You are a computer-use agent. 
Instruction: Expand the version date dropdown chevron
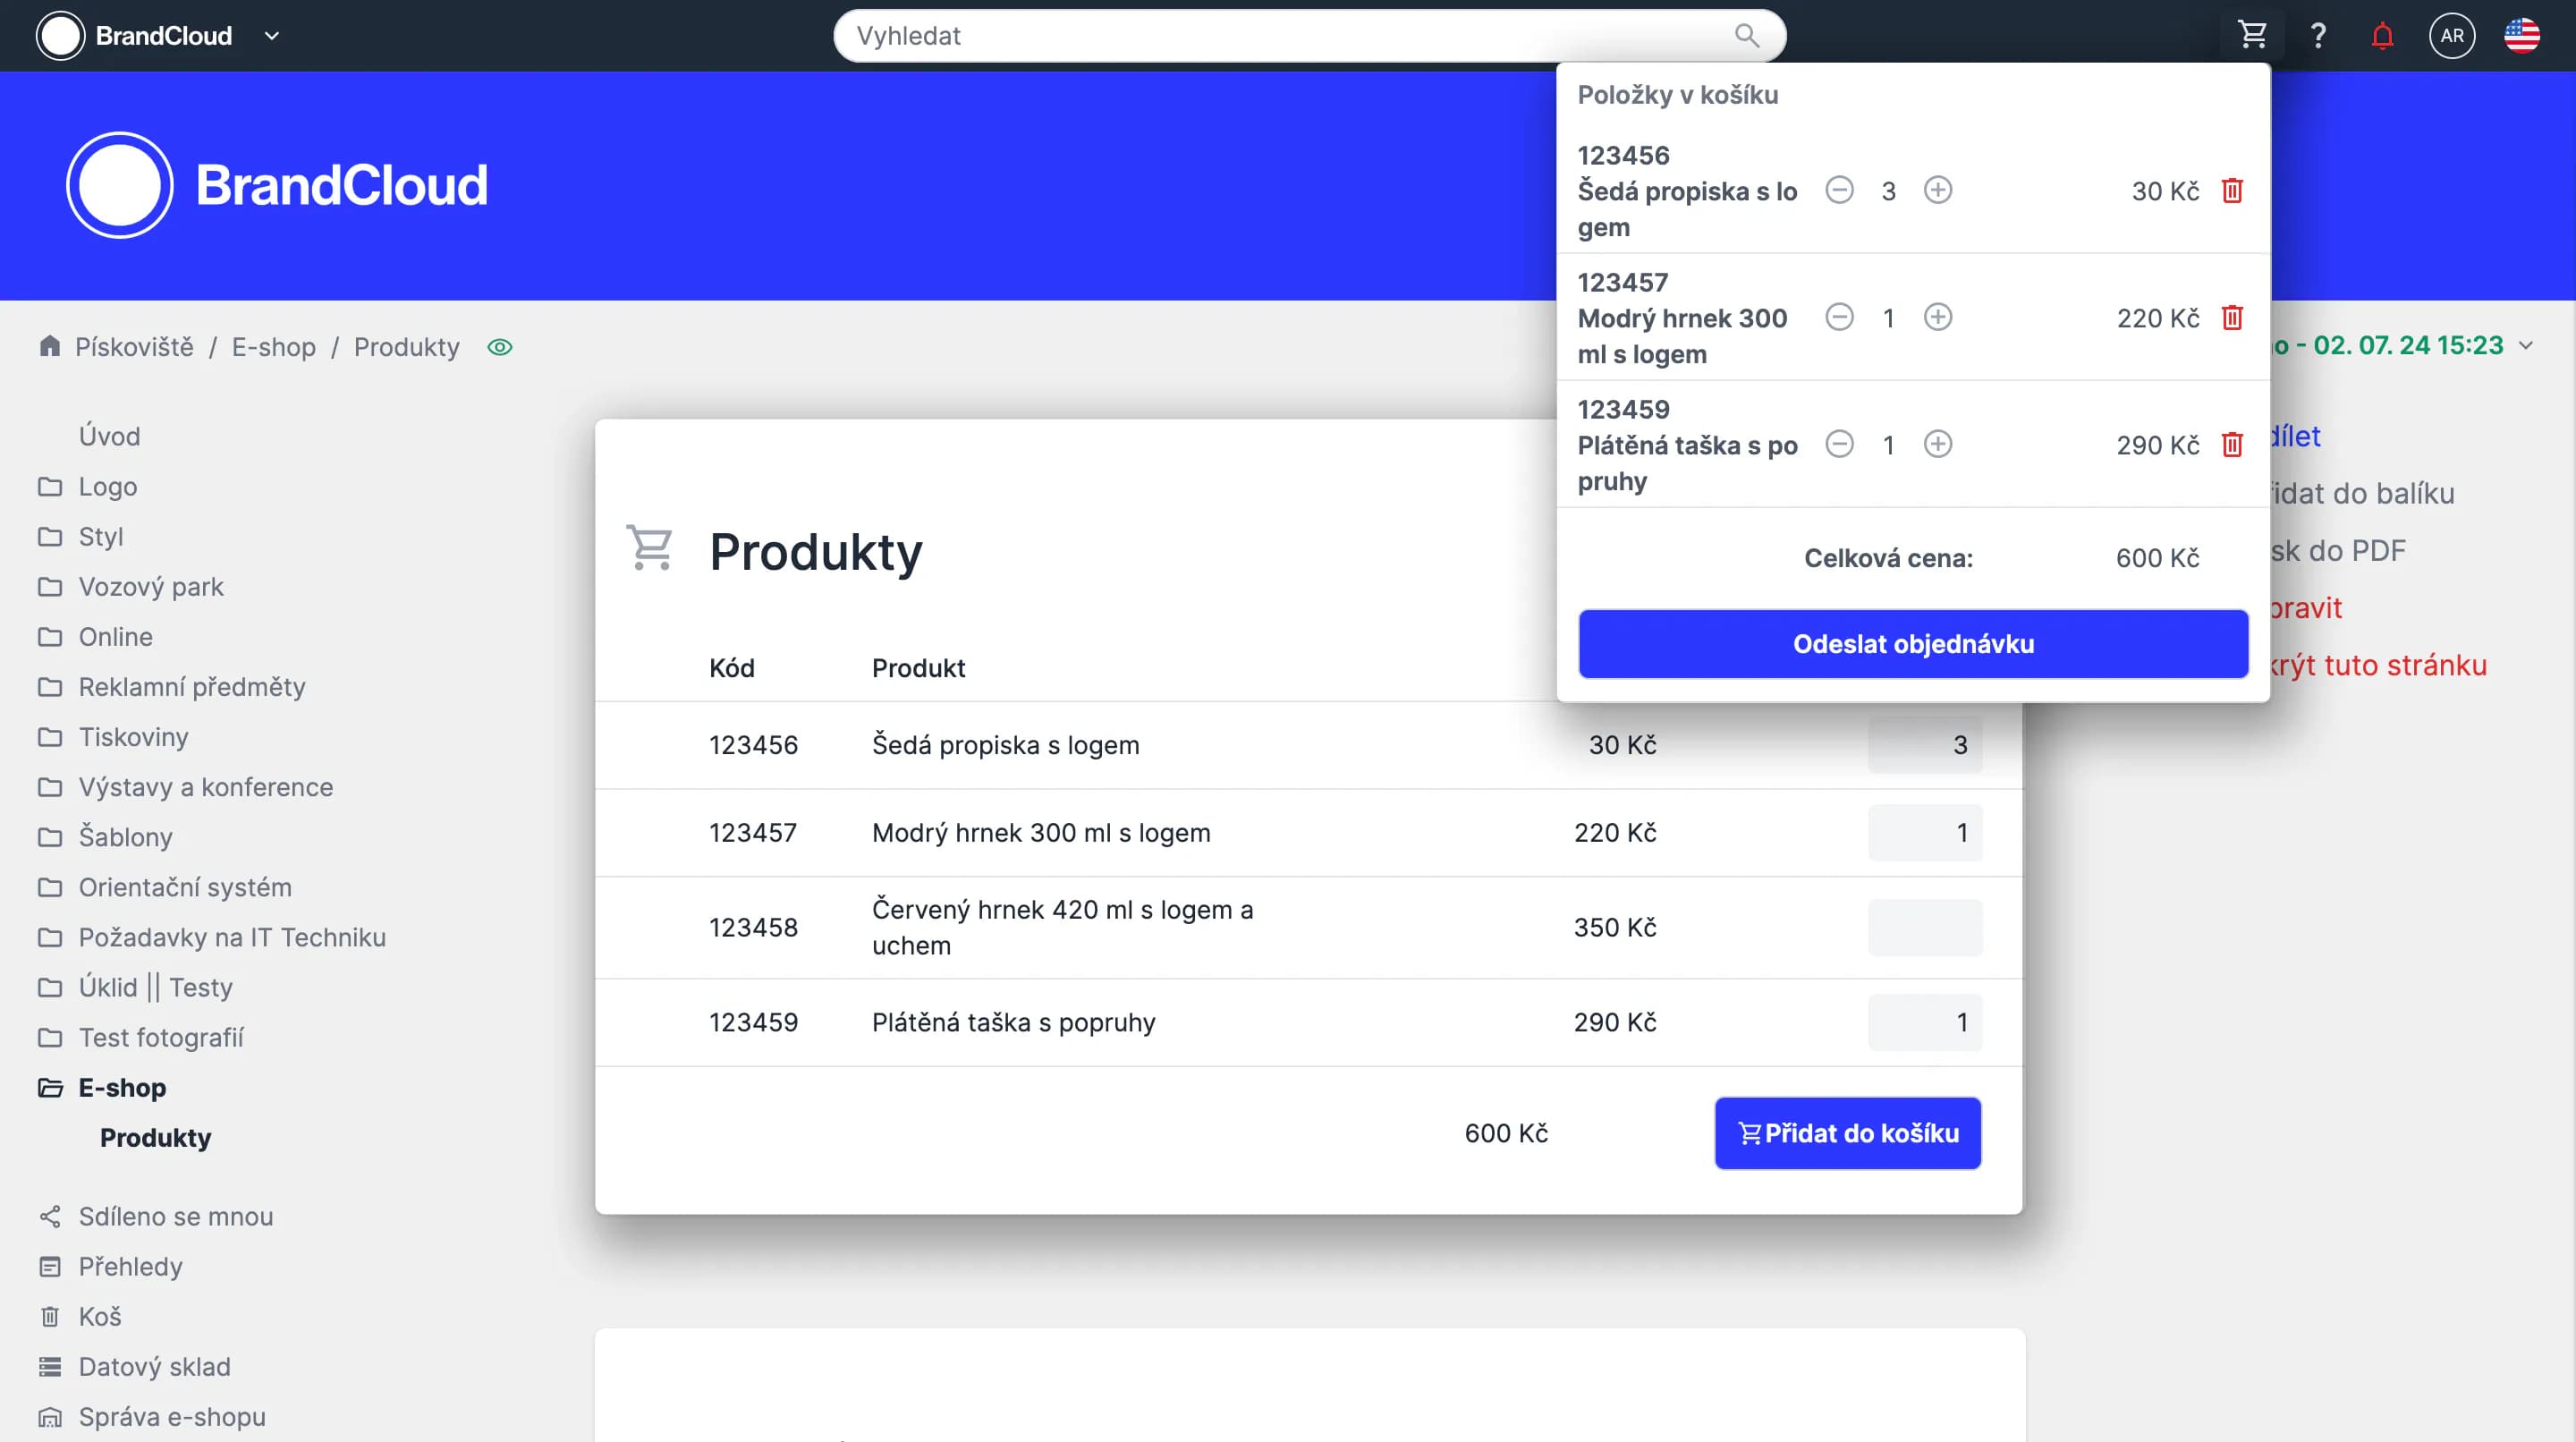[x=2526, y=345]
